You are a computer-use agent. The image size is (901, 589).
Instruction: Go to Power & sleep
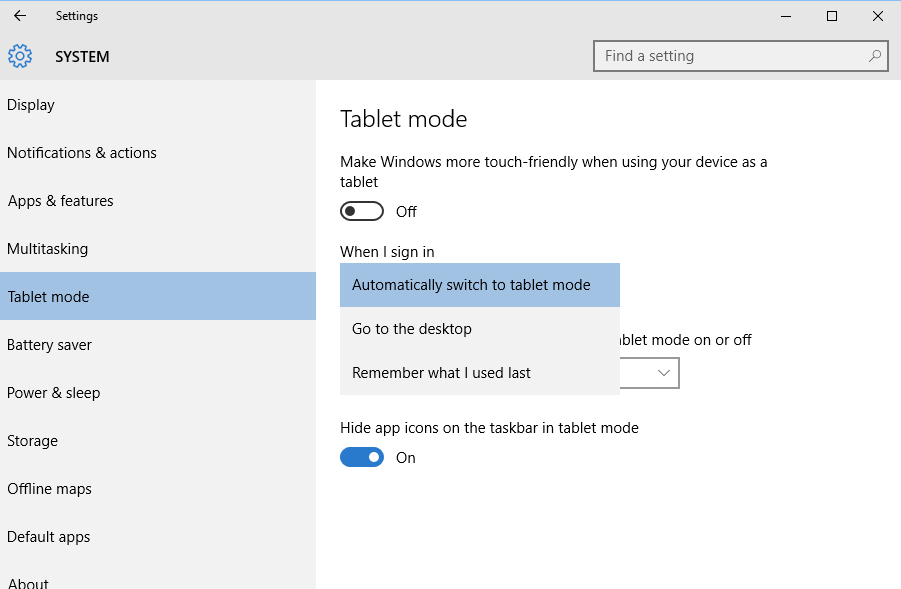[158, 392]
